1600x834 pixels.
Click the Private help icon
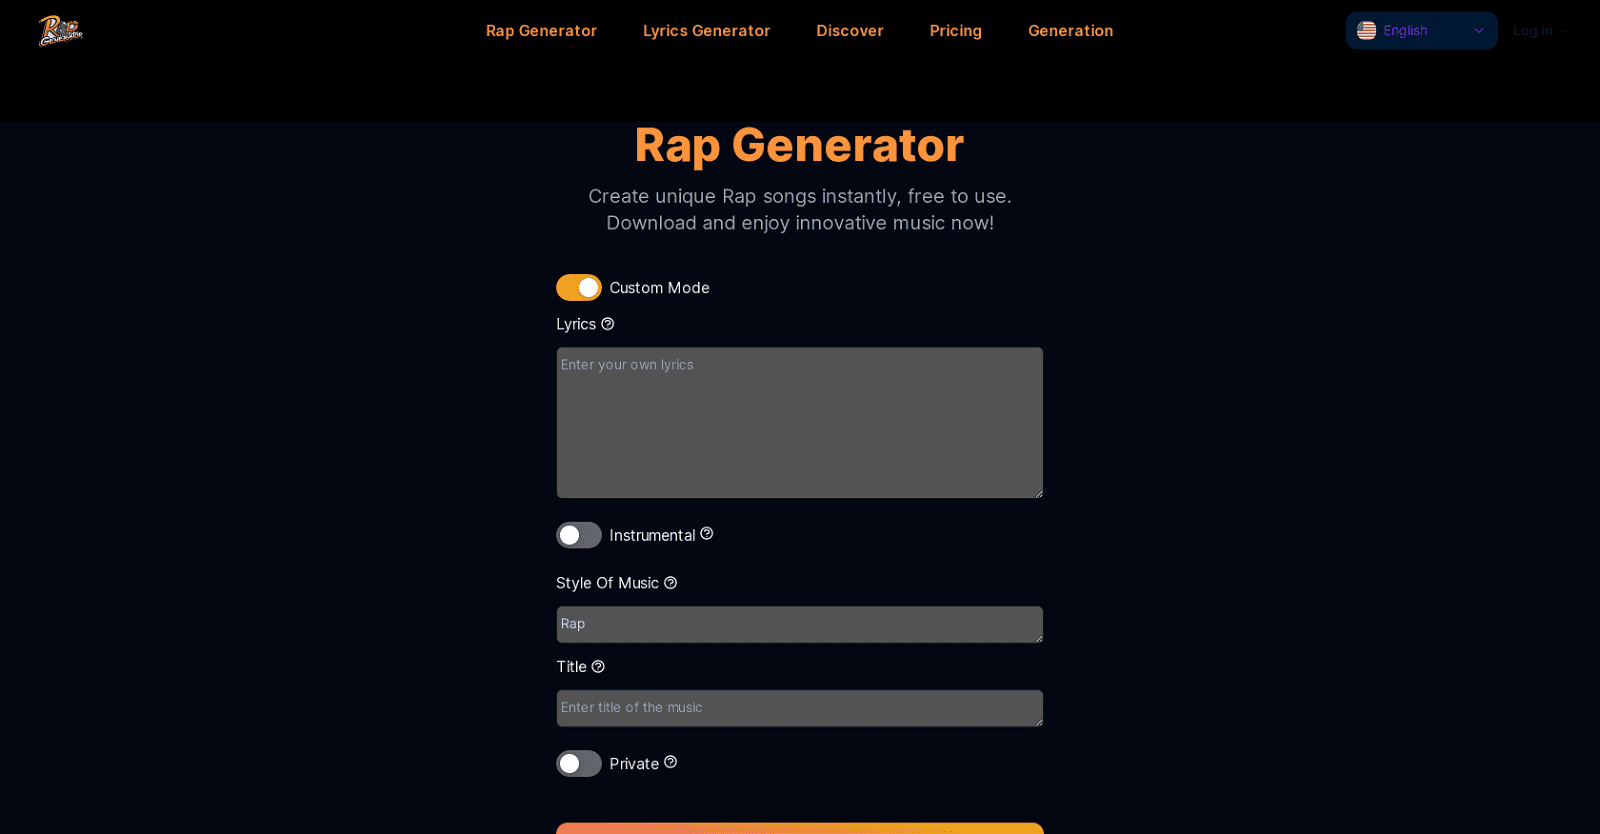click(669, 762)
